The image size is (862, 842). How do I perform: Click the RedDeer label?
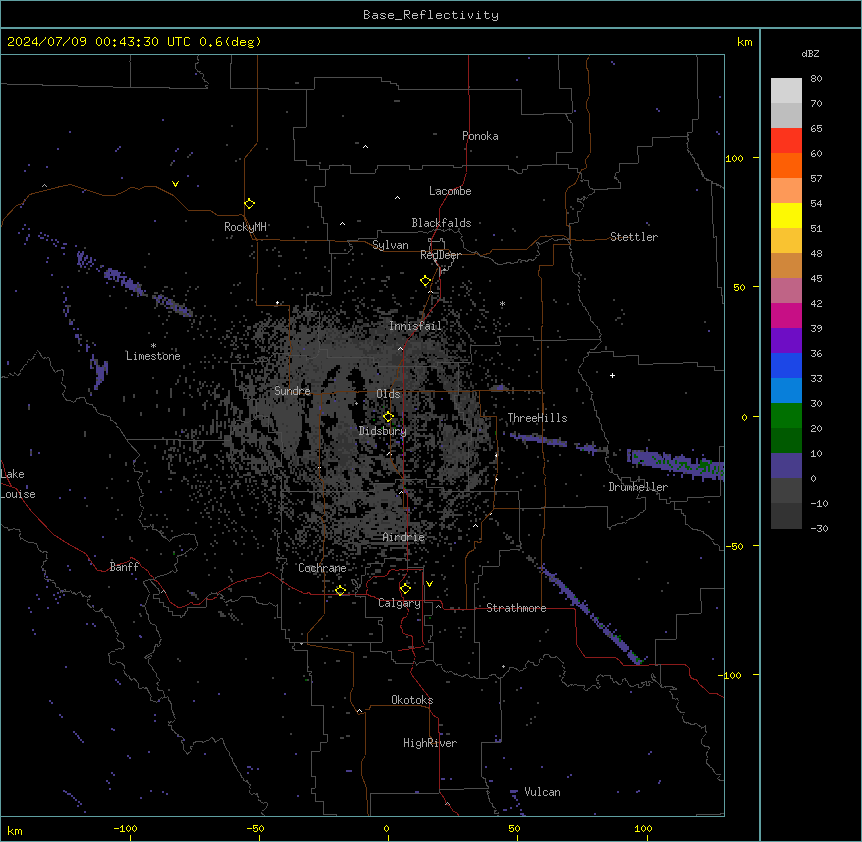(x=440, y=255)
